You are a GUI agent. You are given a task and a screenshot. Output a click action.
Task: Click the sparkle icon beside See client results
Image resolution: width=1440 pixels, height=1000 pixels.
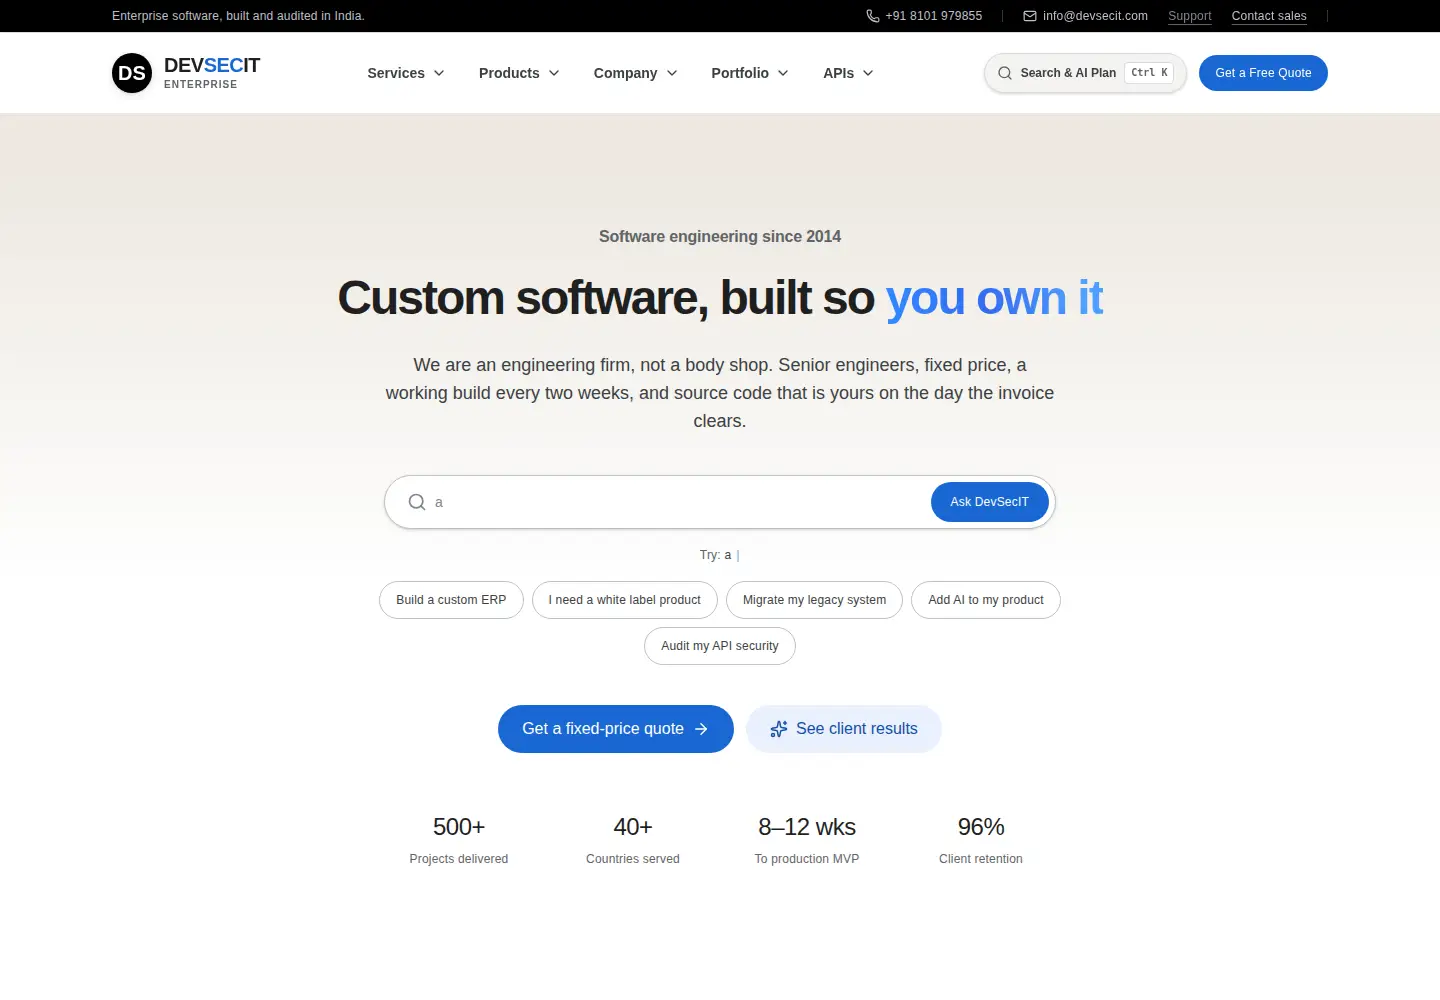tap(779, 729)
